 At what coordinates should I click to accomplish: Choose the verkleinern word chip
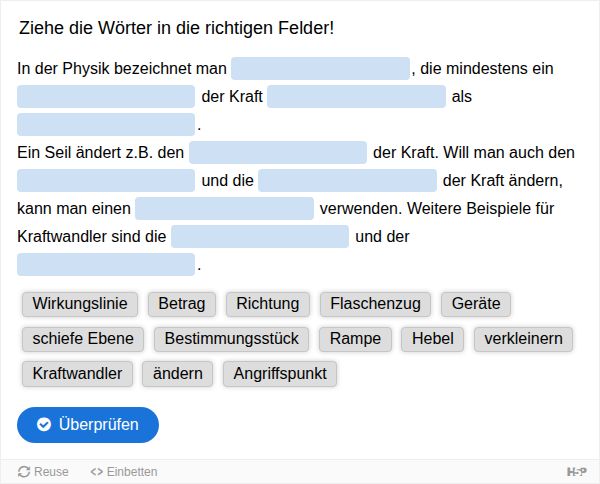coord(523,339)
